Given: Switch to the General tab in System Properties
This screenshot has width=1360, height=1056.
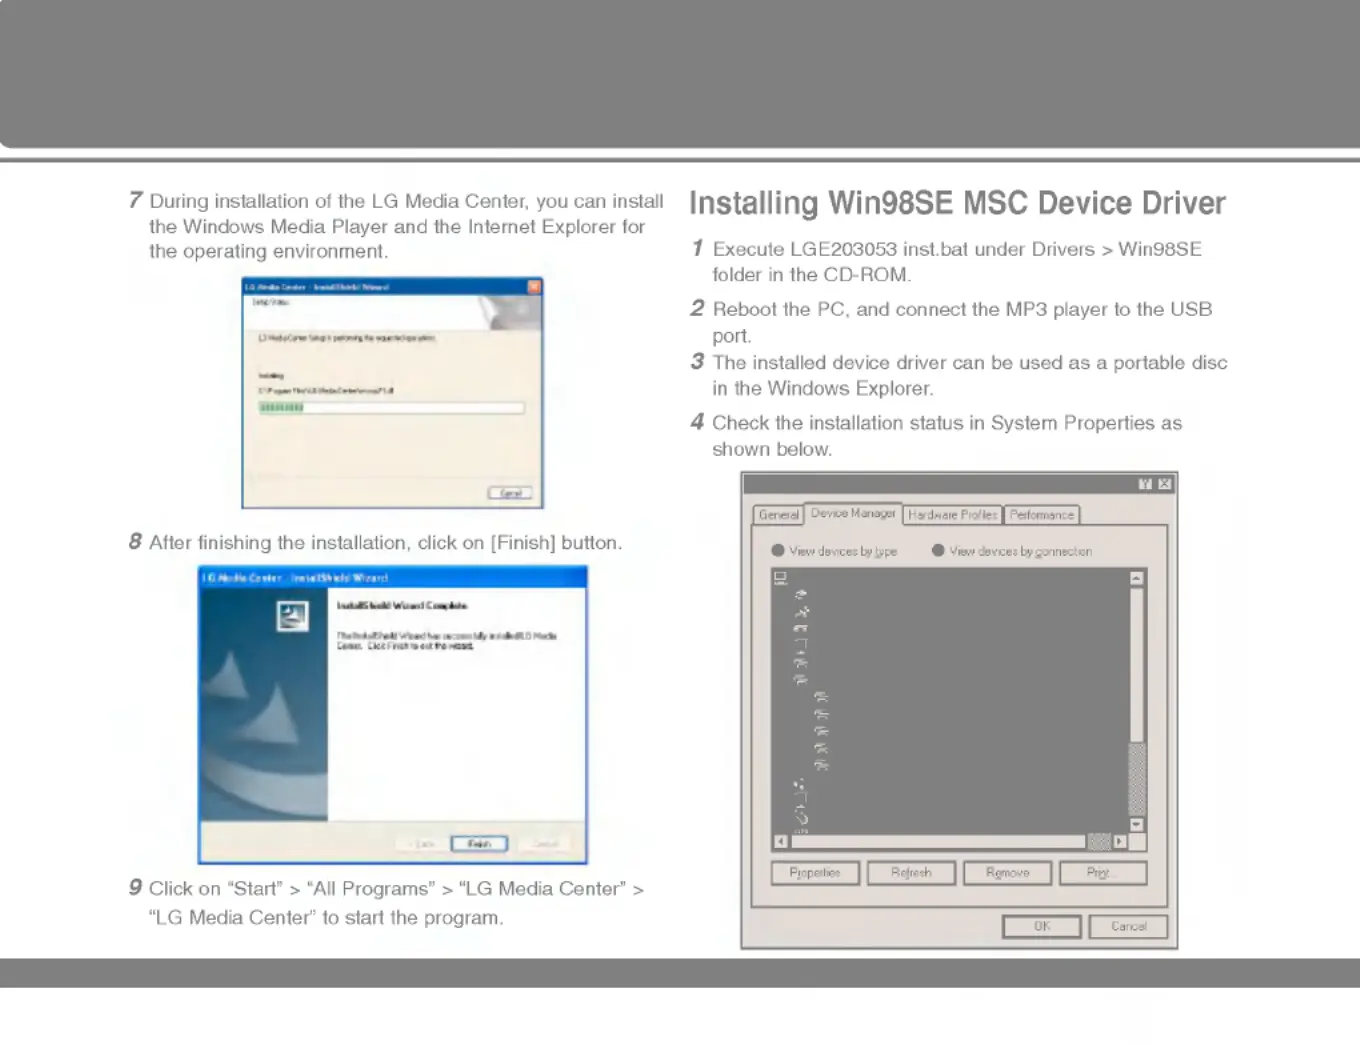Looking at the screenshot, I should click(778, 515).
